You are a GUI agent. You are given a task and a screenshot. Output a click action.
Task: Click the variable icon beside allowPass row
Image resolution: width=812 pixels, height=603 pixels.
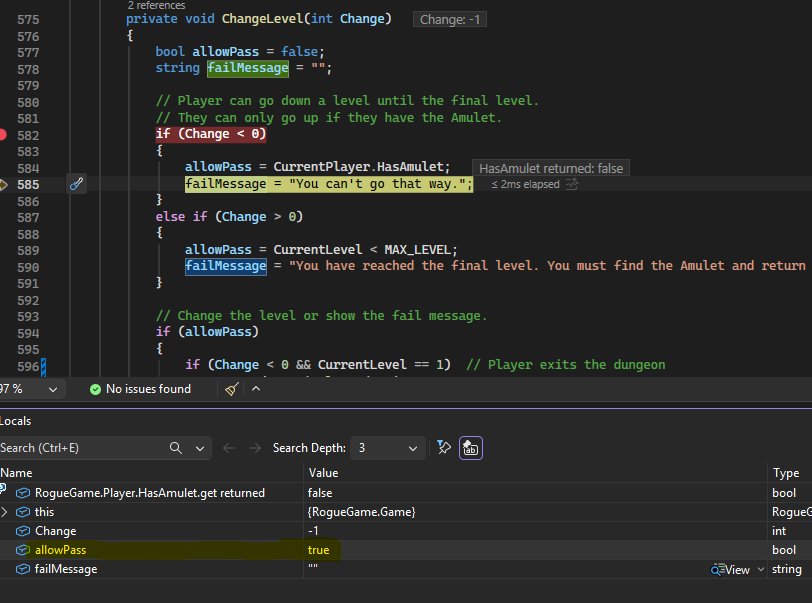click(22, 550)
